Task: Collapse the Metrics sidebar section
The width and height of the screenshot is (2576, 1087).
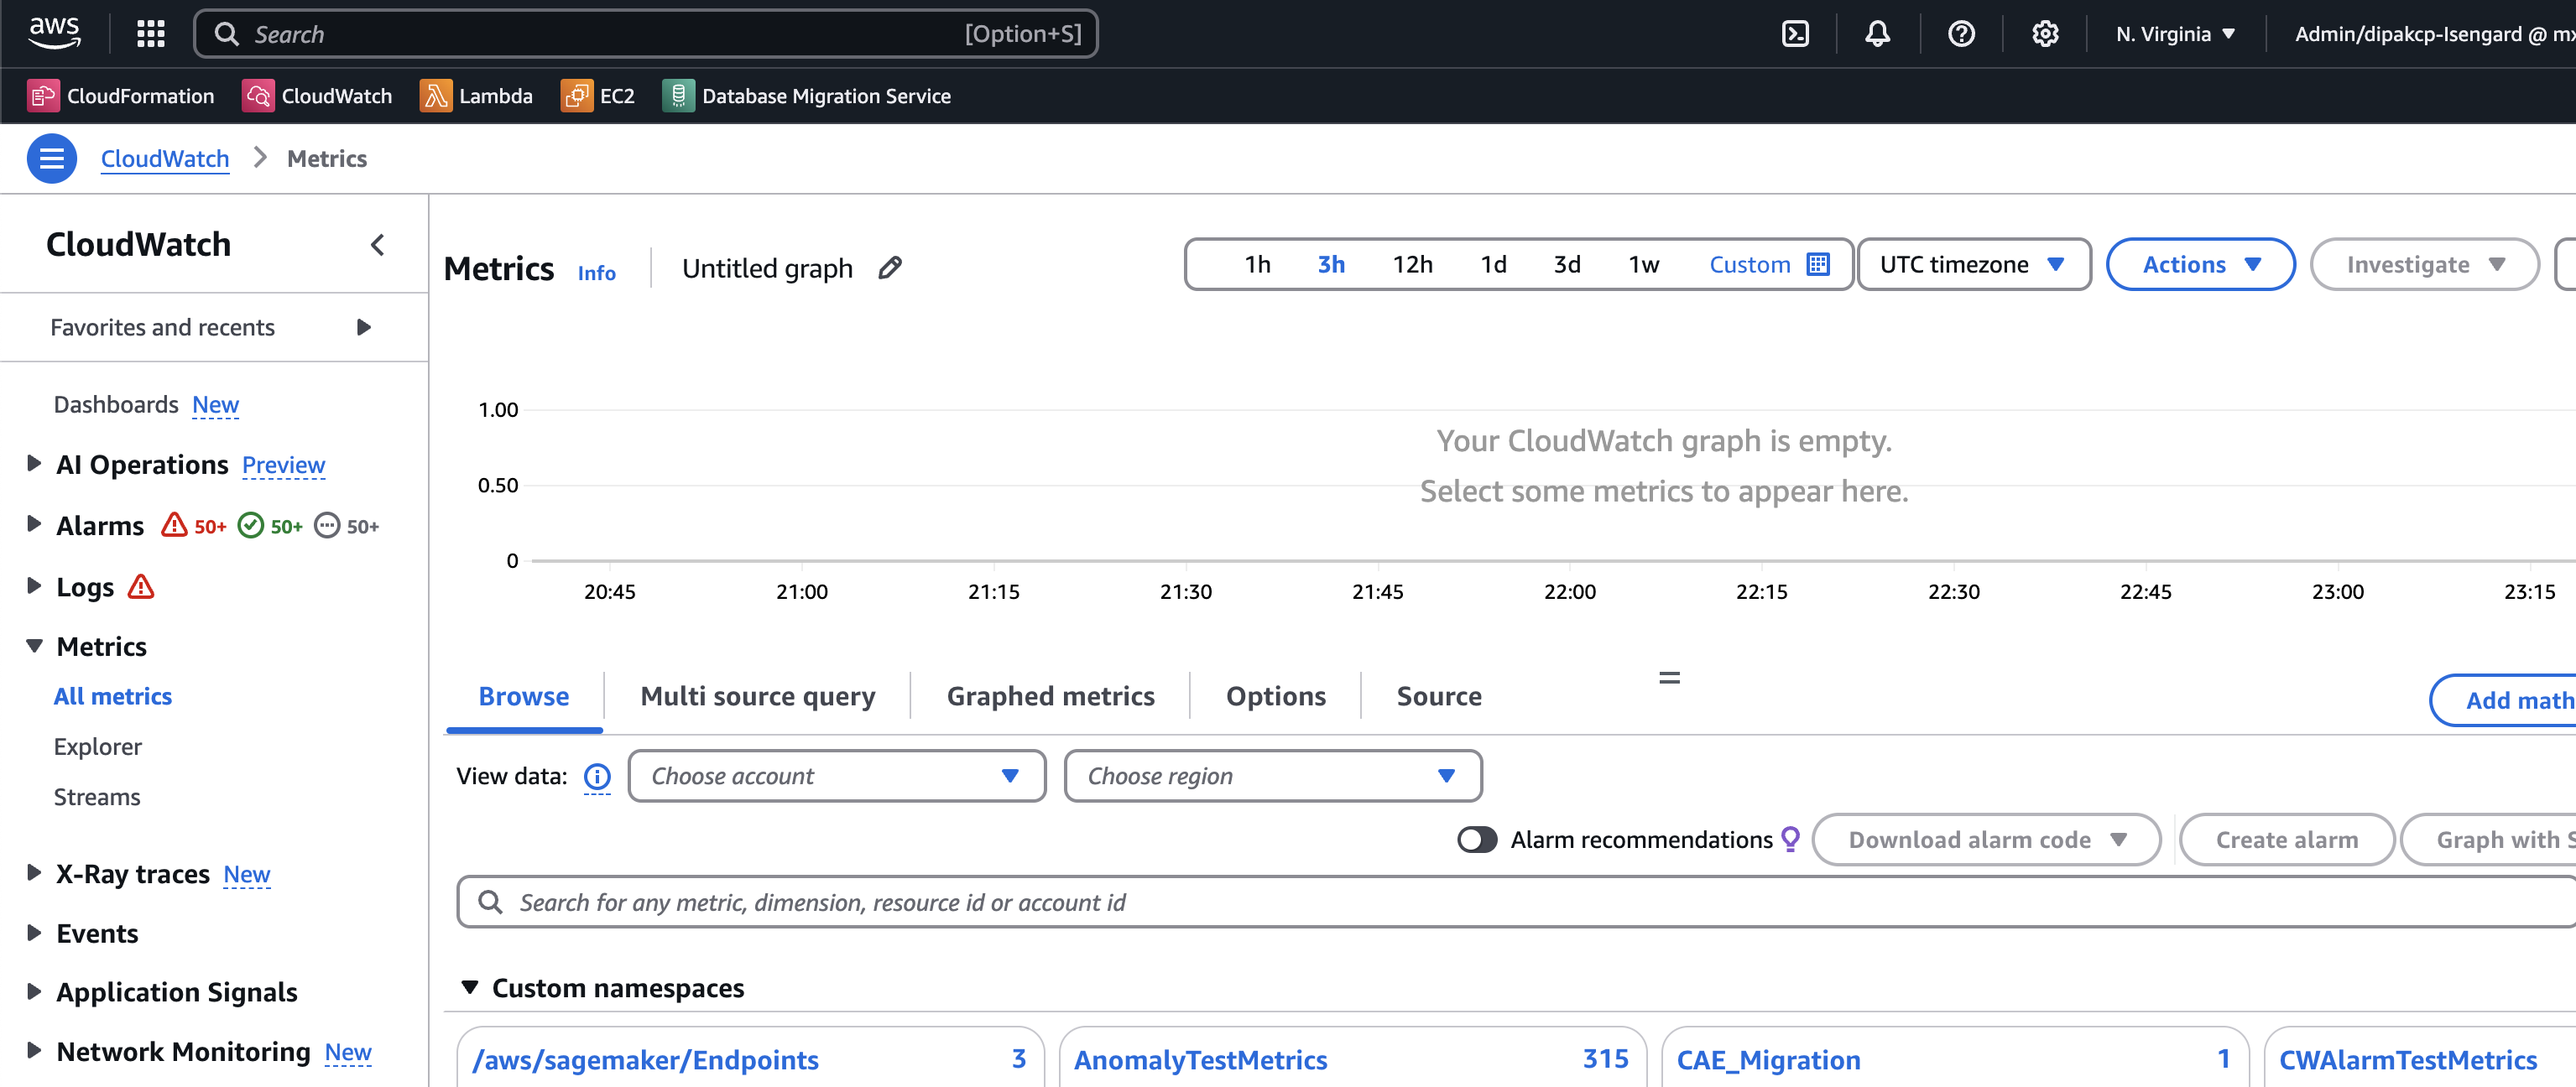Action: click(x=34, y=646)
